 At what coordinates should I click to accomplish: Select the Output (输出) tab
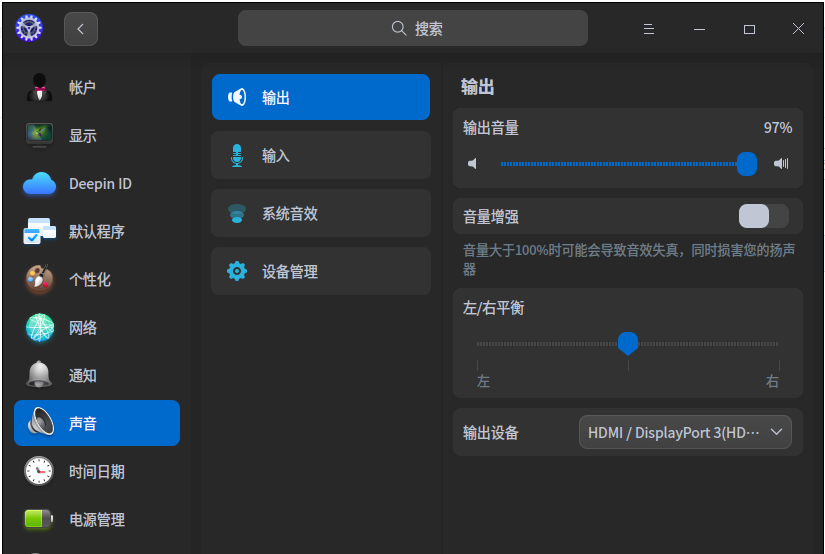[320, 98]
